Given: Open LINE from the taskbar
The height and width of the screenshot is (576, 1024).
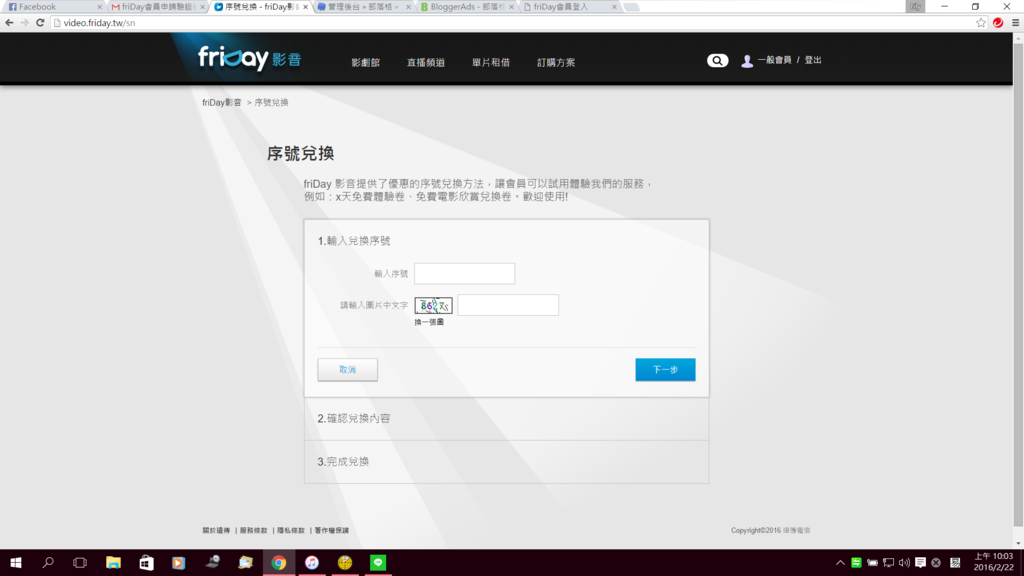Looking at the screenshot, I should pyautogui.click(x=378, y=562).
